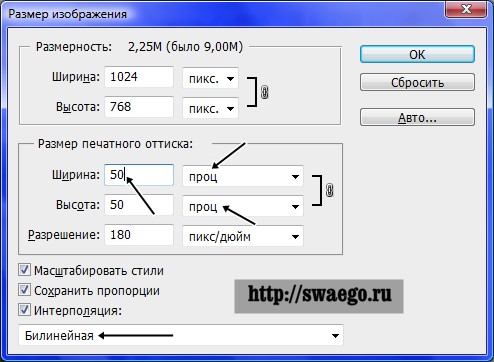Click the print size Высота field with 50
Viewport: 494px width, 362px height.
tap(139, 205)
